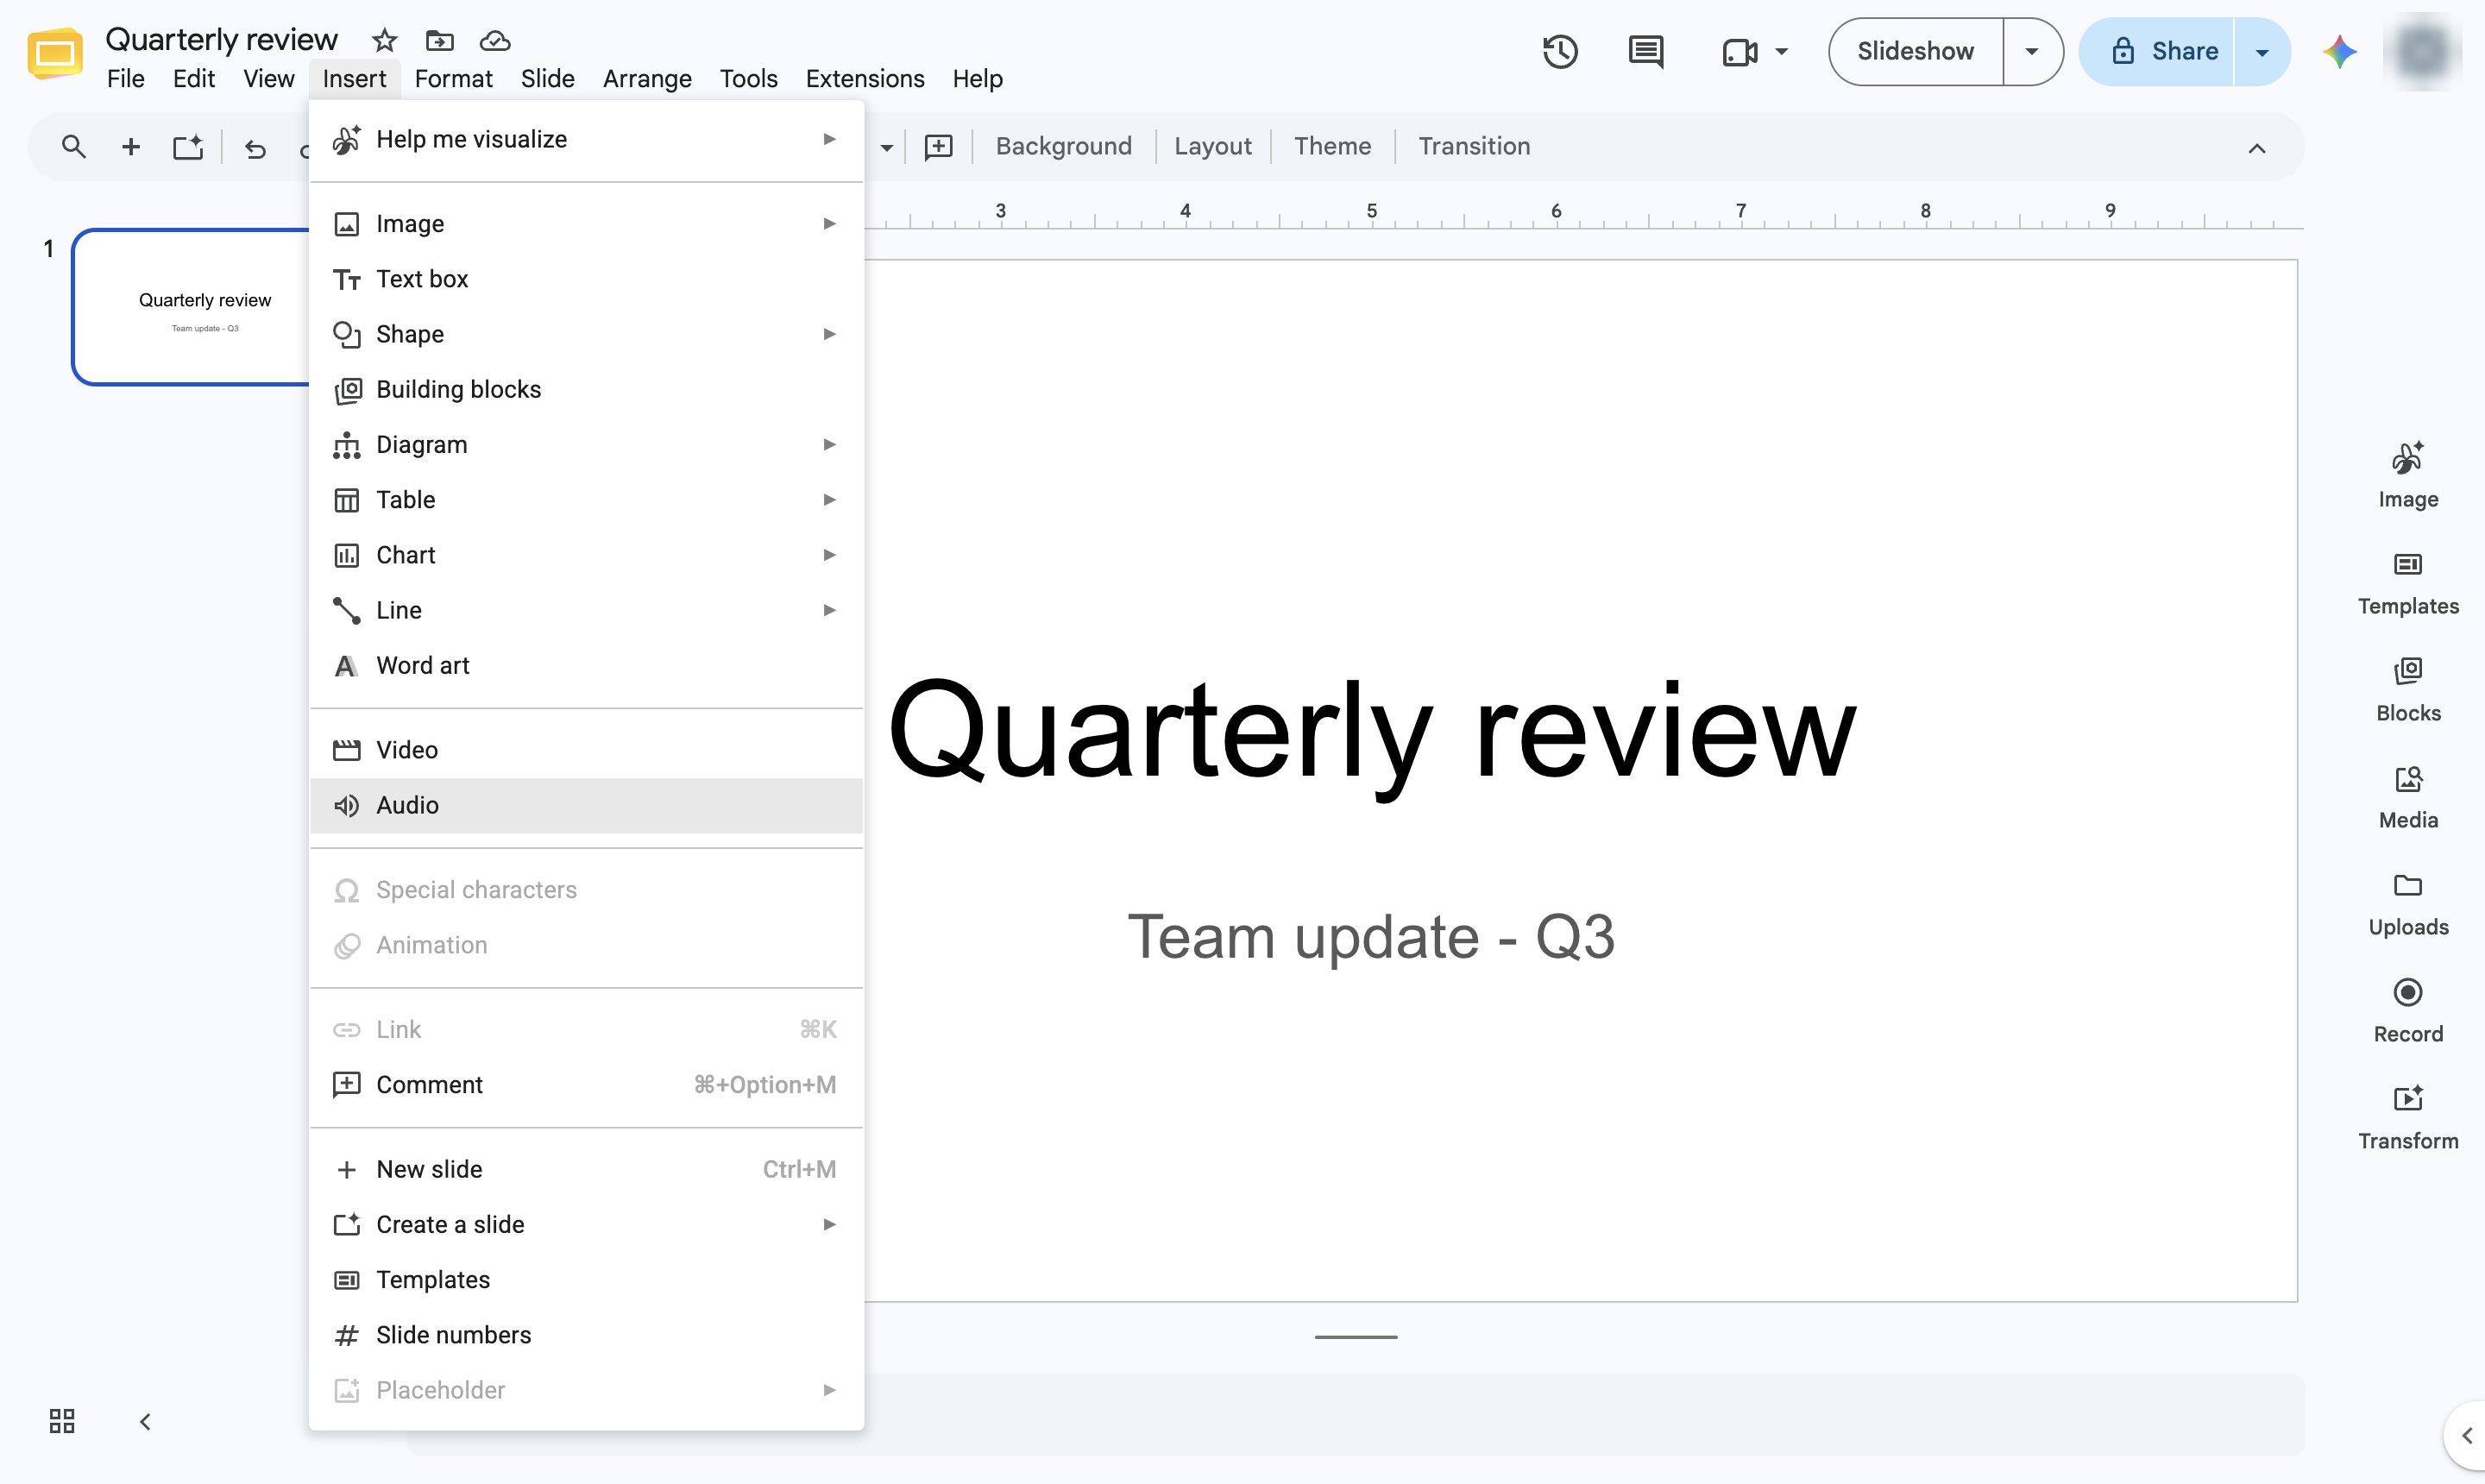The height and width of the screenshot is (1484, 2485).
Task: Click the undo arrow icon
Action: (255, 149)
